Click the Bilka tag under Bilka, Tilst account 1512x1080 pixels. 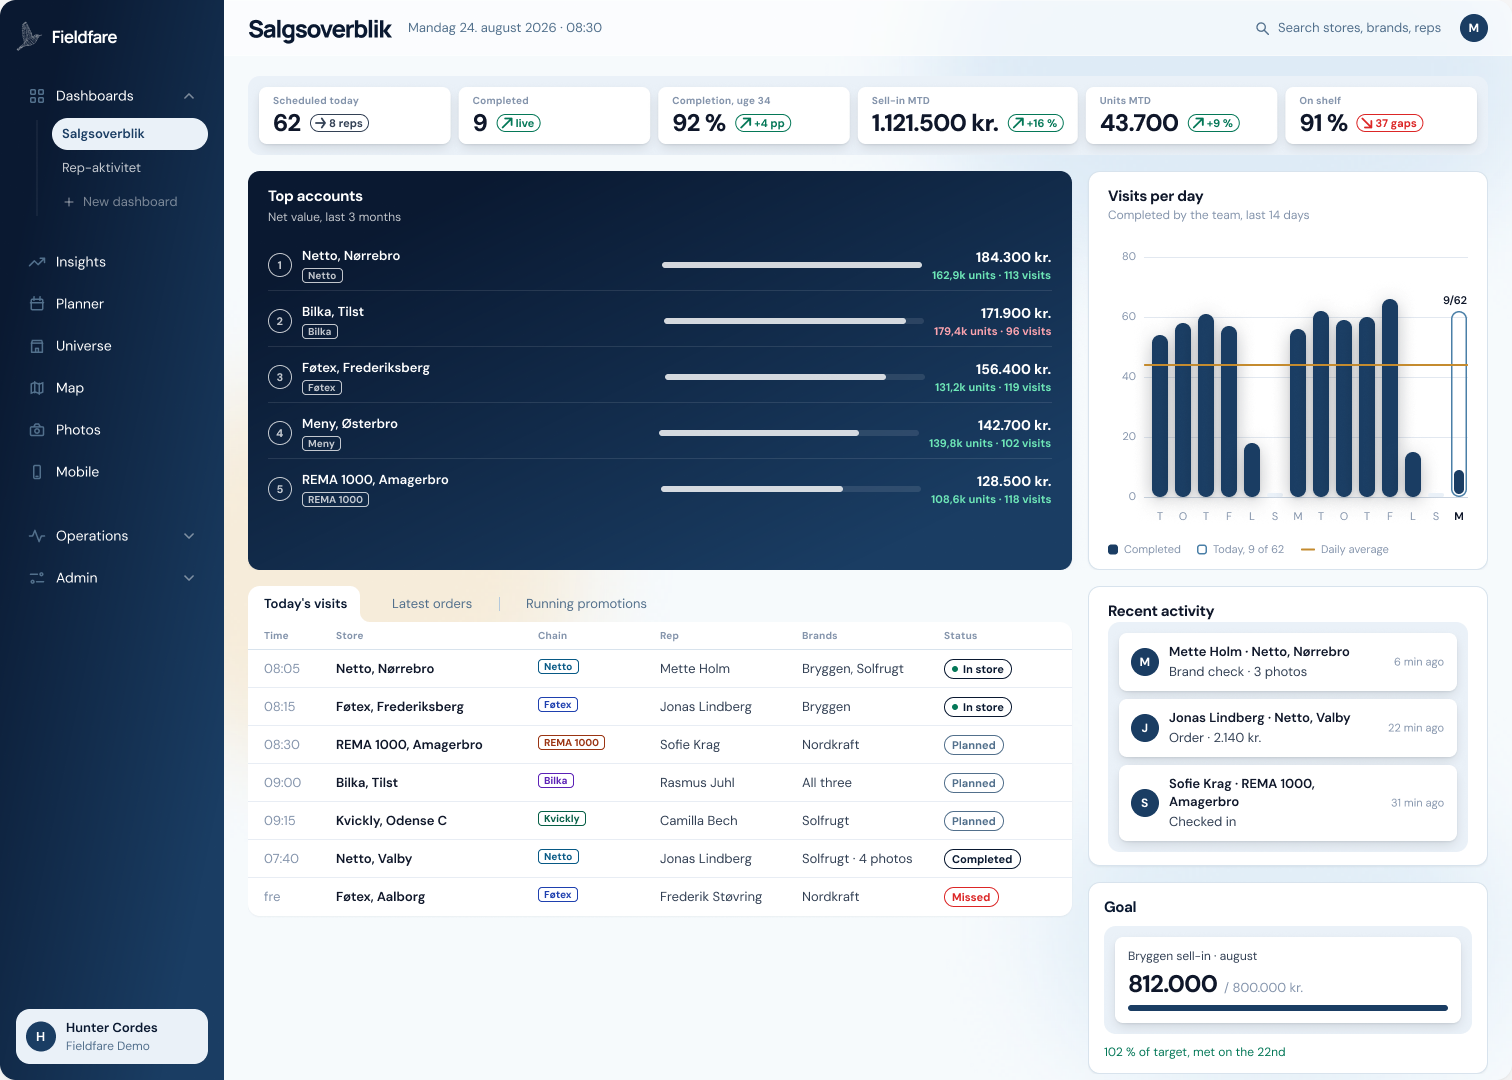point(320,332)
